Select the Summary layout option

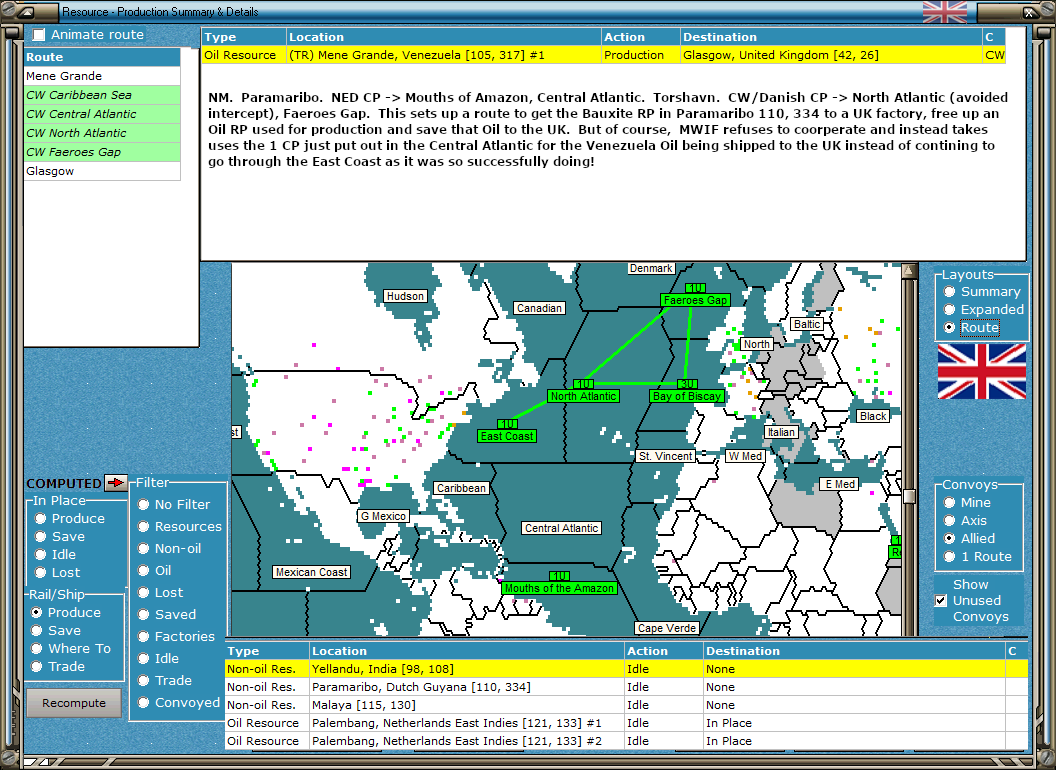tap(950, 292)
